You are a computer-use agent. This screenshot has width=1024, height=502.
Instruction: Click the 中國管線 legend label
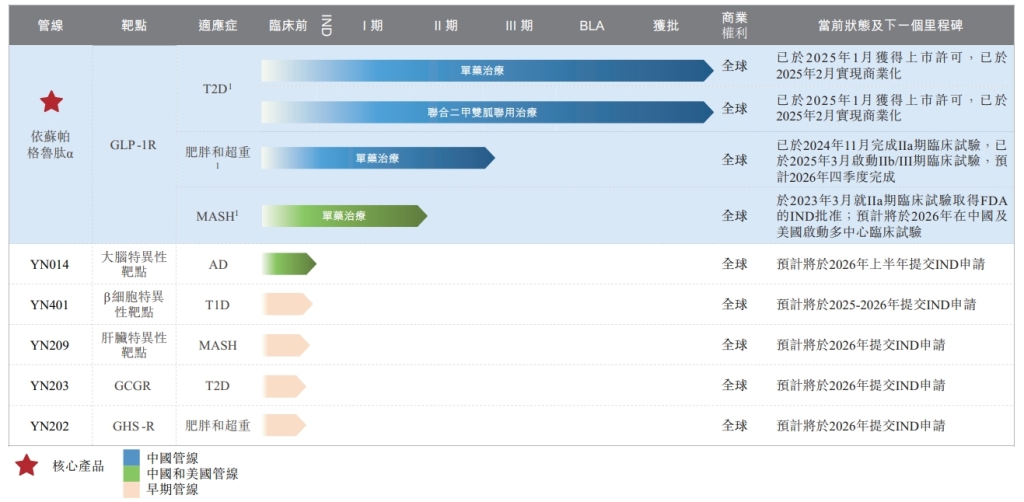(x=172, y=458)
